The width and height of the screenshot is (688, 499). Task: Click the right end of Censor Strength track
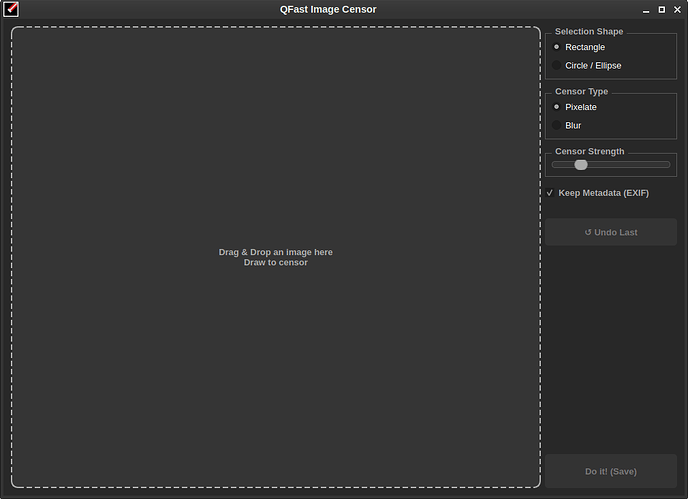[x=667, y=164]
